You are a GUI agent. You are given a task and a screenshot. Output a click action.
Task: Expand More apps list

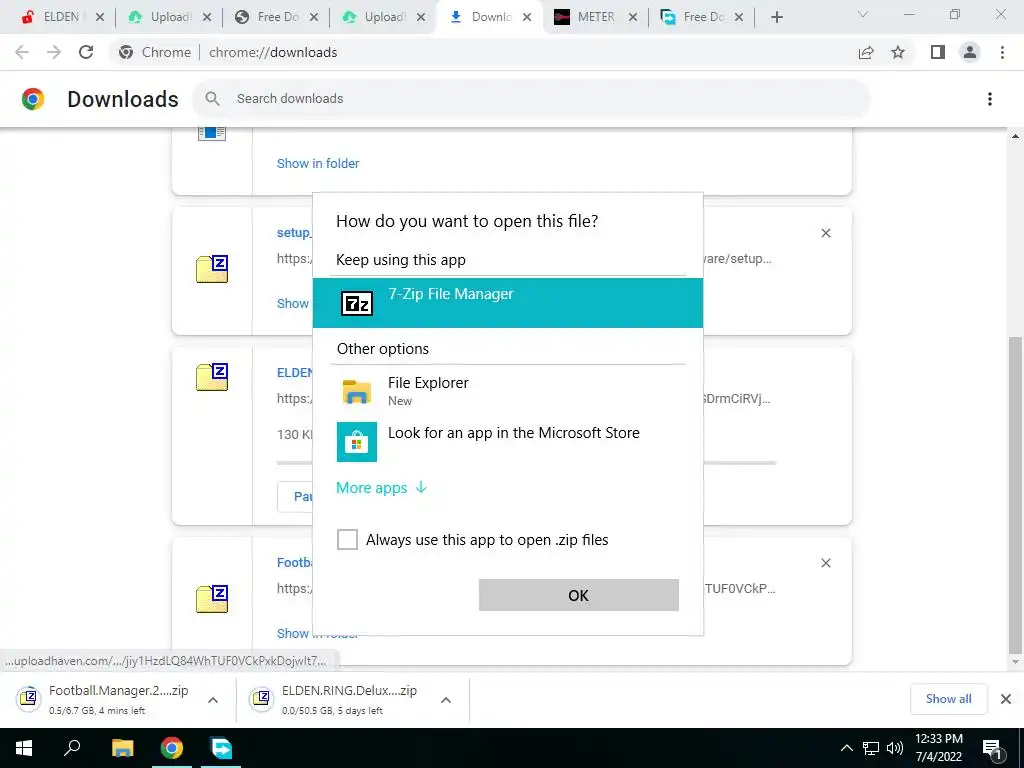tap(381, 488)
